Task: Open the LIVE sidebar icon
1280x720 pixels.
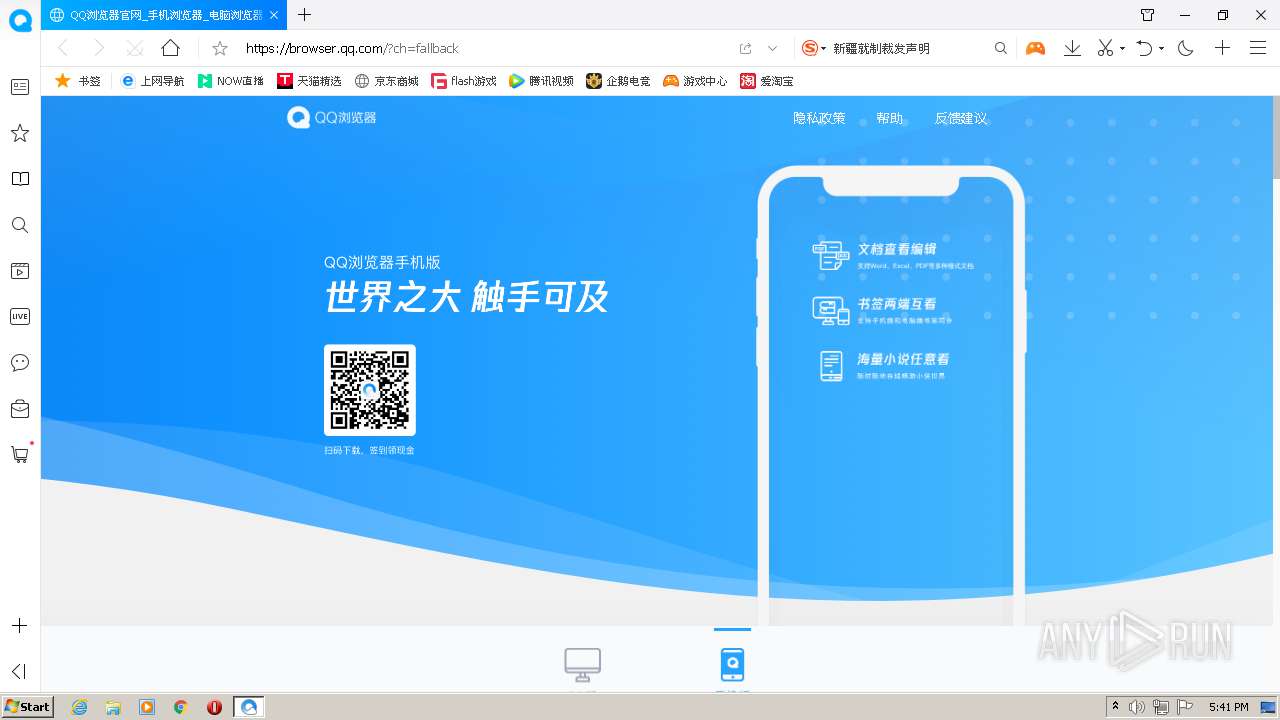Action: 20,316
